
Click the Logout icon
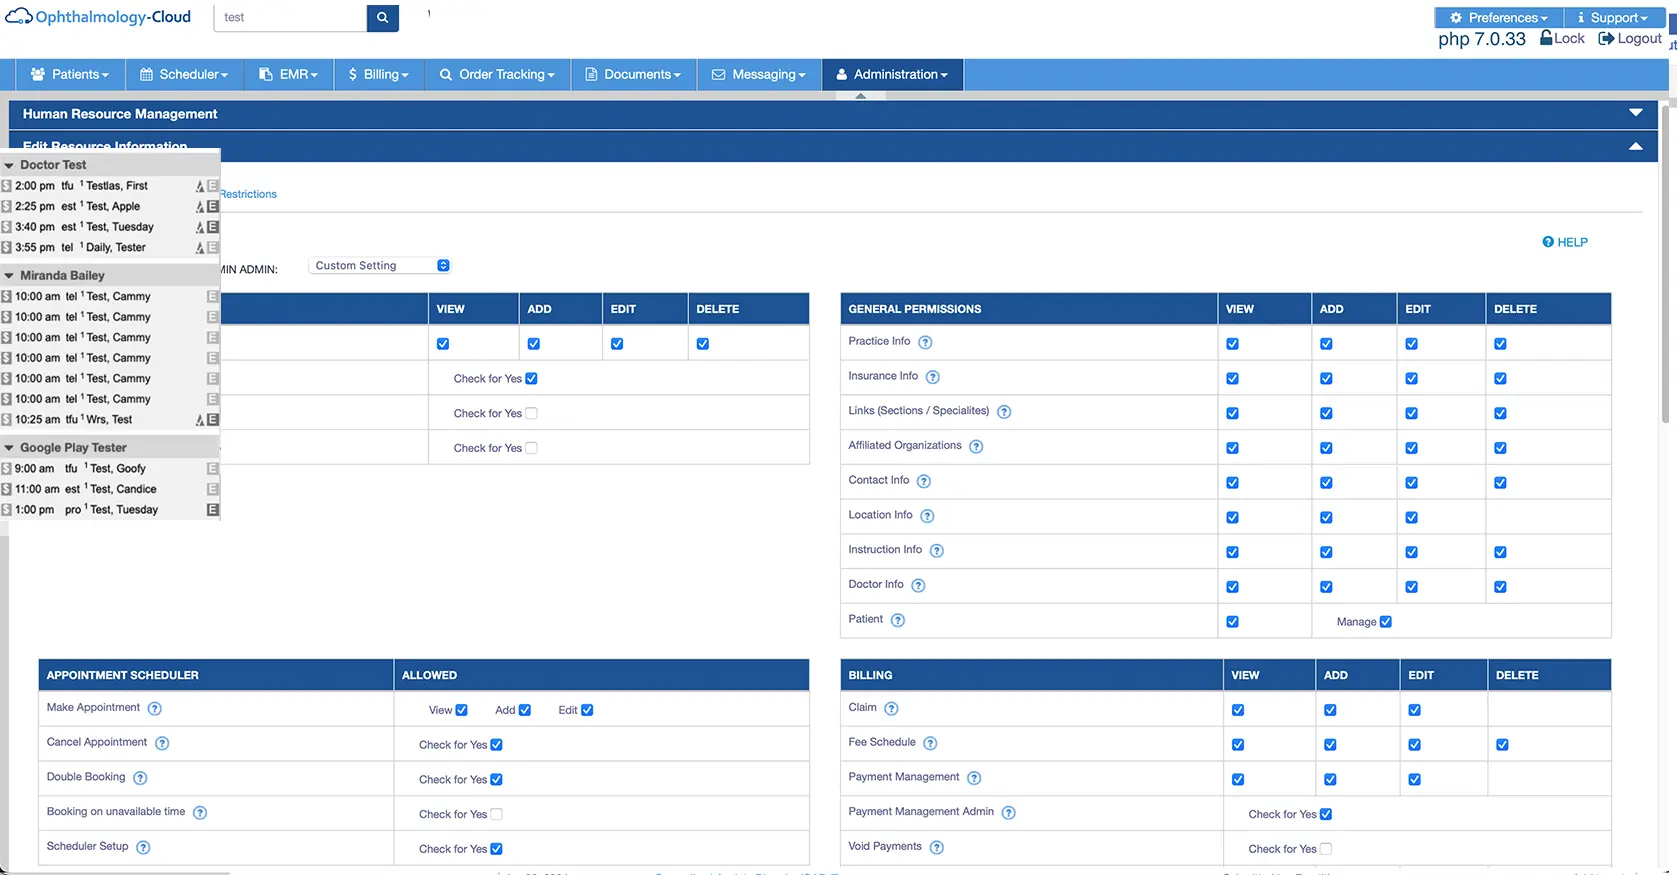coord(1606,39)
